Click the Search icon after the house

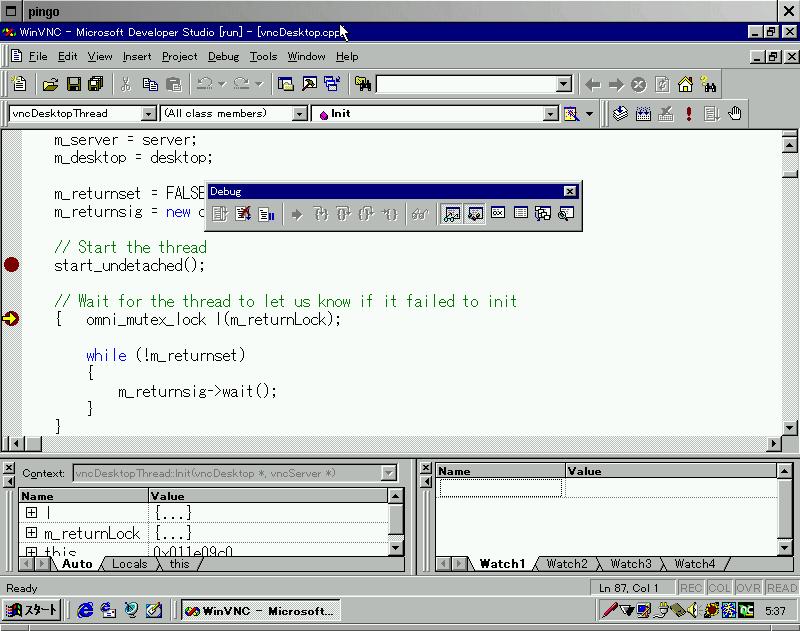click(708, 84)
